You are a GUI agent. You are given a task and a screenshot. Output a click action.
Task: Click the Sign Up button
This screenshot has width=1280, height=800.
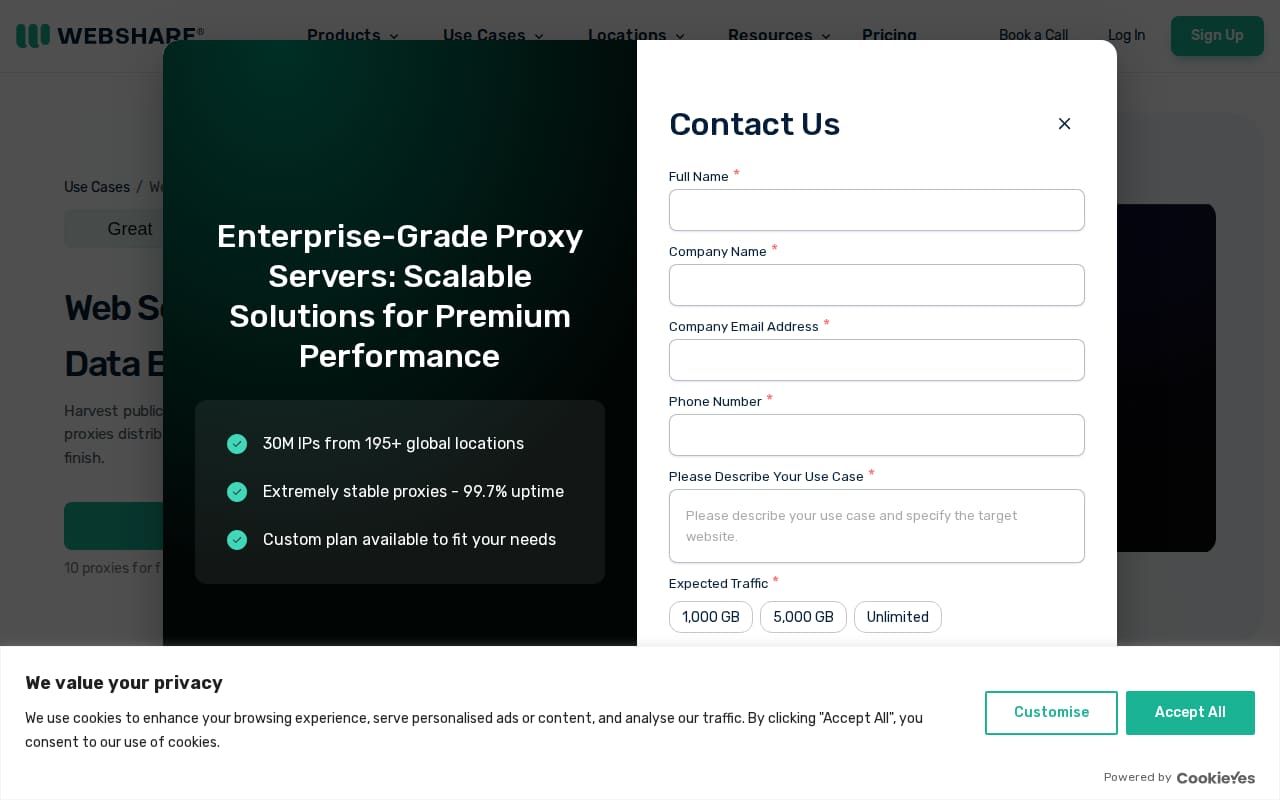tap(1217, 36)
